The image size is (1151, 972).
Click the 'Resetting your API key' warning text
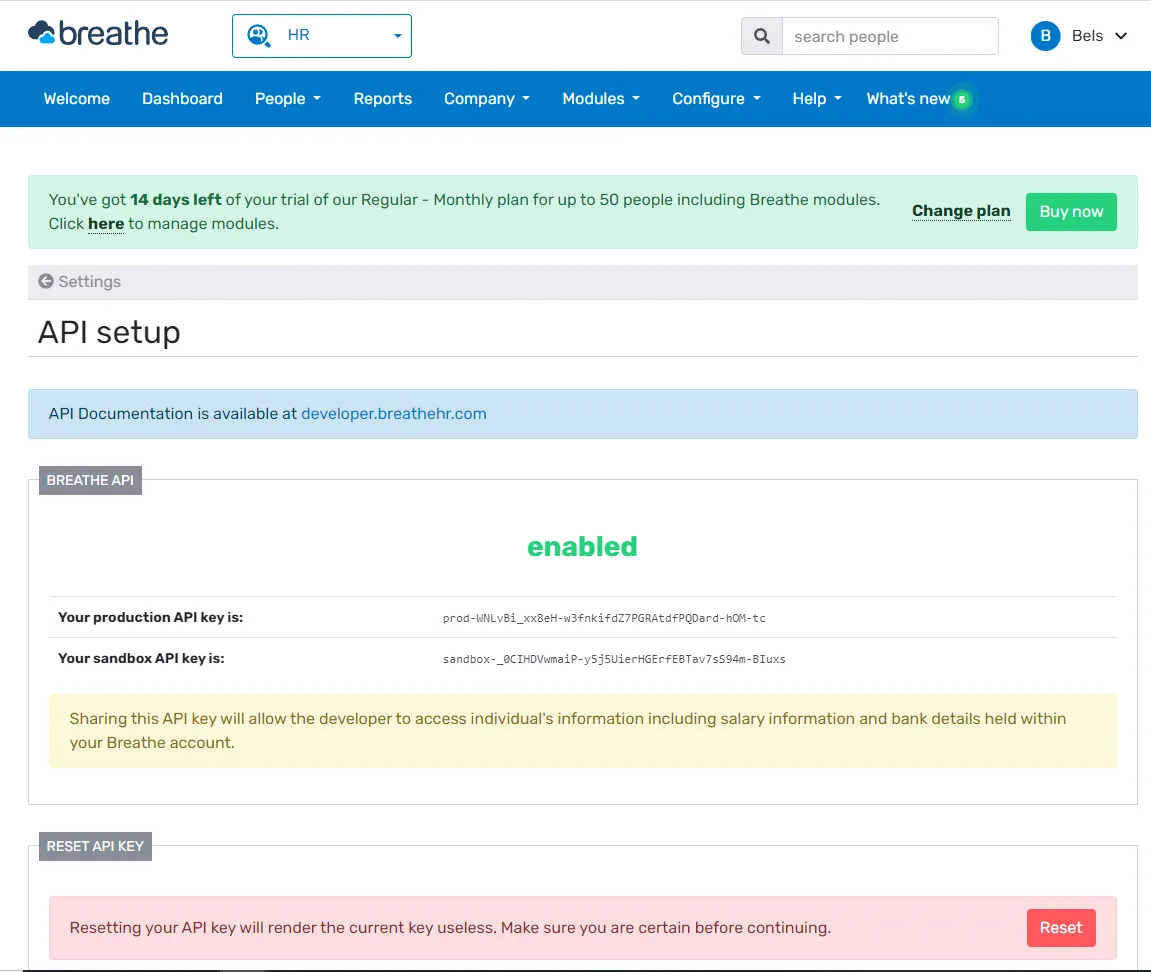tap(450, 928)
